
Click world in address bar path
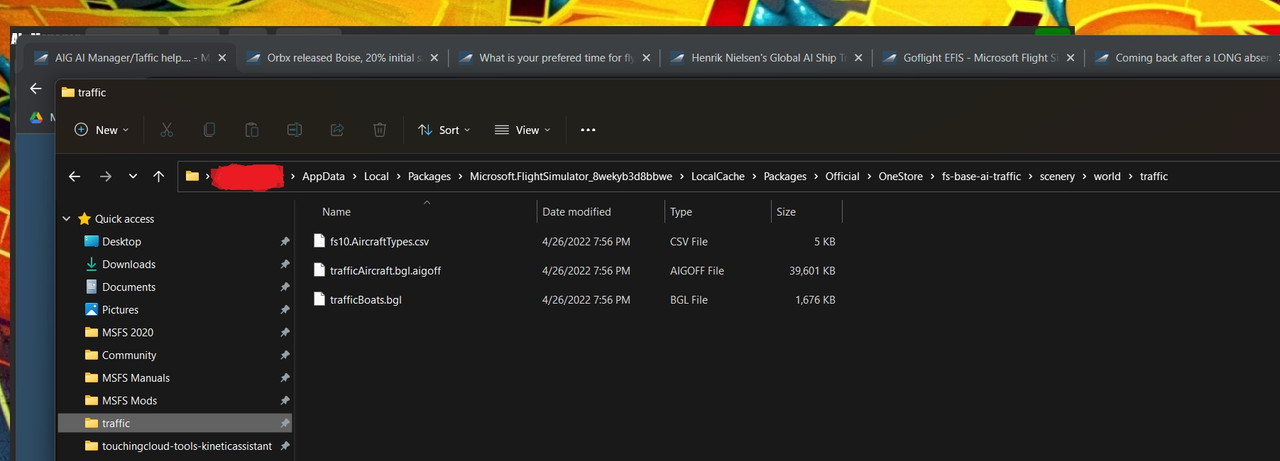click(x=1107, y=176)
